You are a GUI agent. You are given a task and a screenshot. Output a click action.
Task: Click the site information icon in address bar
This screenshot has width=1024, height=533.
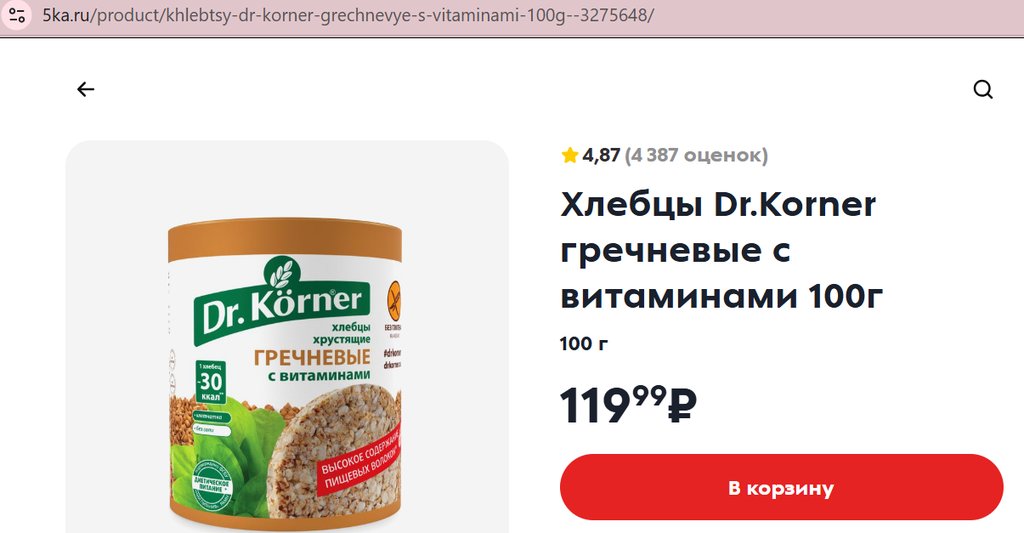coord(16,14)
